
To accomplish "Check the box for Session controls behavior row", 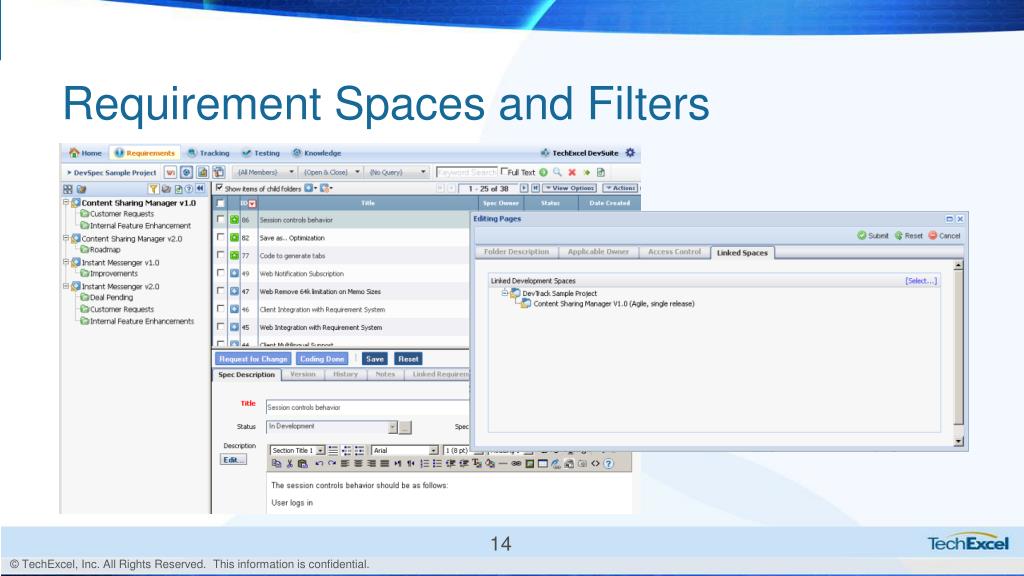I will 221,219.
